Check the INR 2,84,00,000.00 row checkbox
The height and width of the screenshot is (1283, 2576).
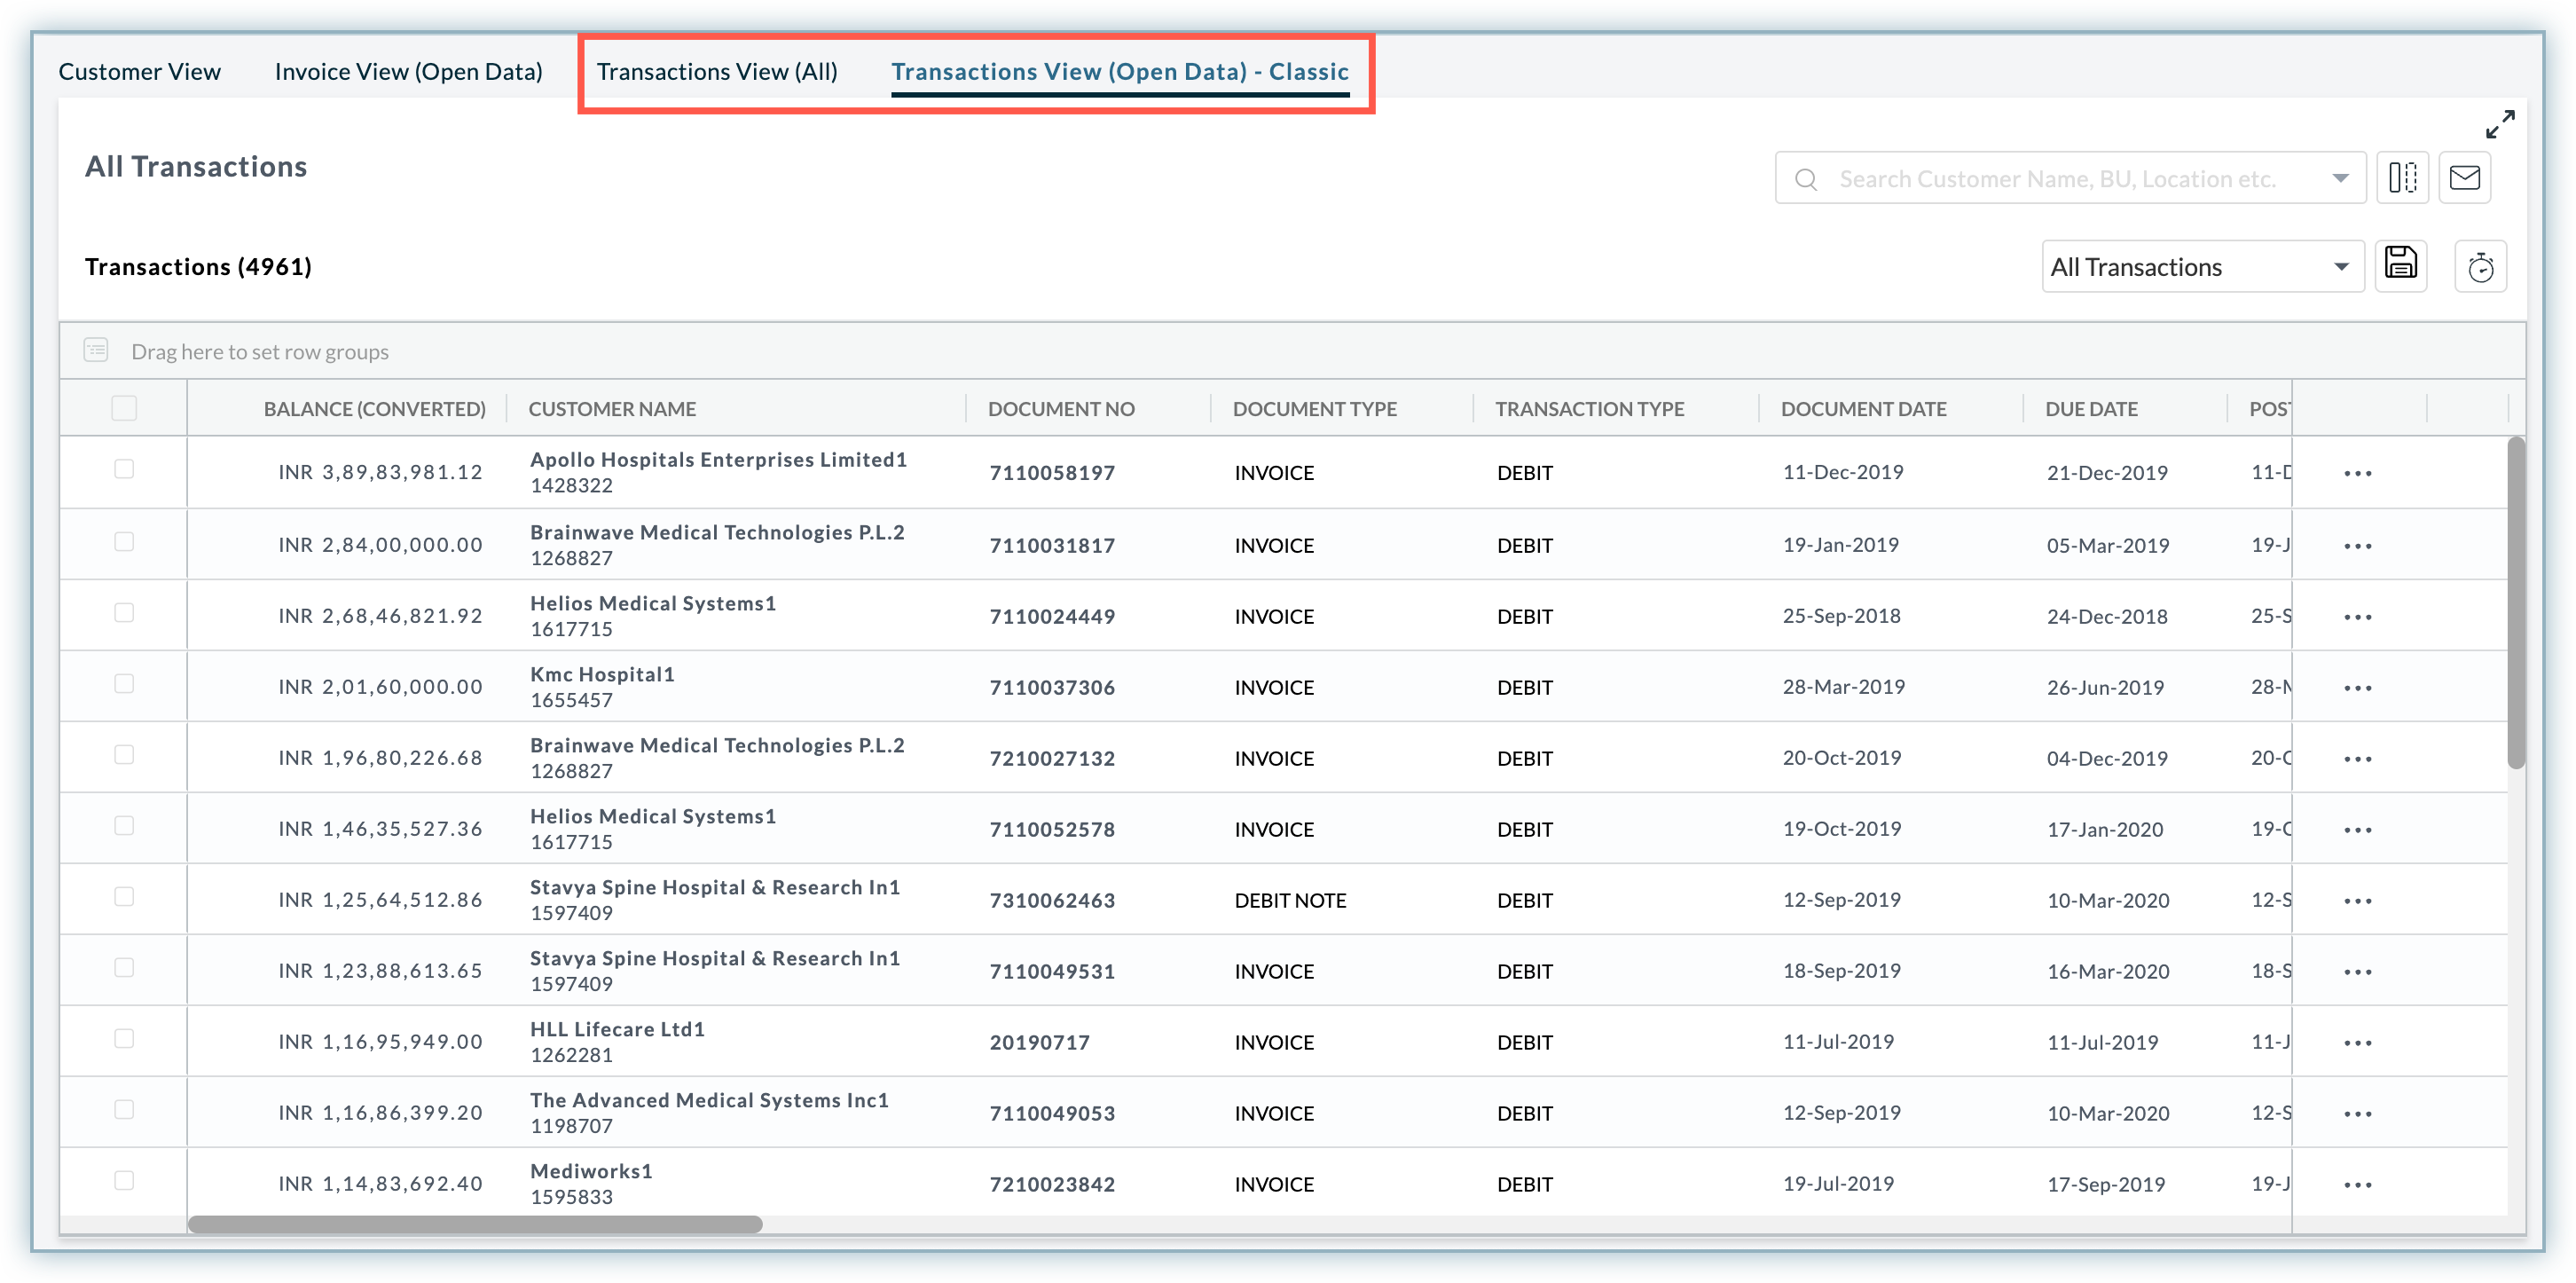point(124,542)
